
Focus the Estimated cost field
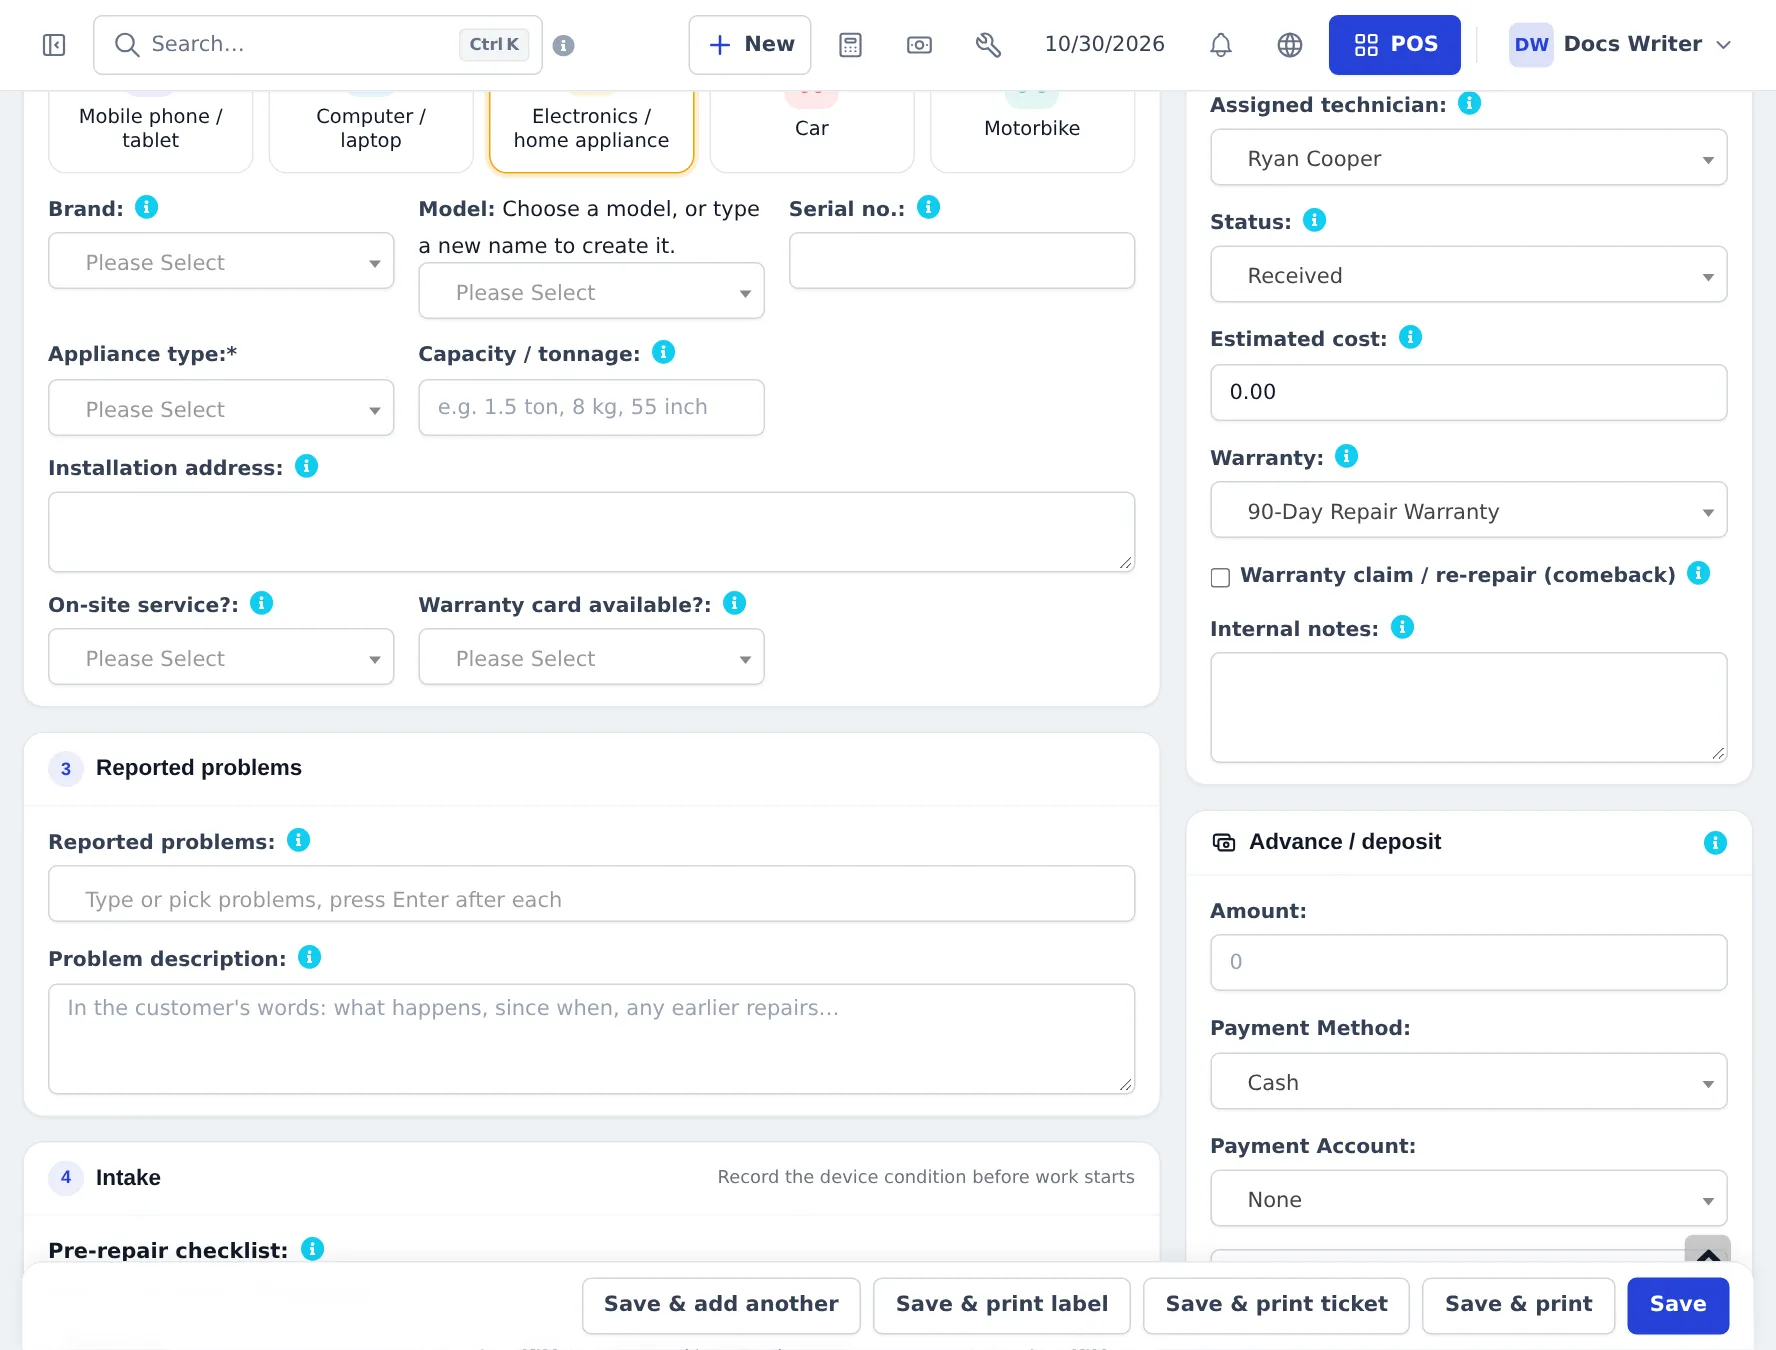1468,392
